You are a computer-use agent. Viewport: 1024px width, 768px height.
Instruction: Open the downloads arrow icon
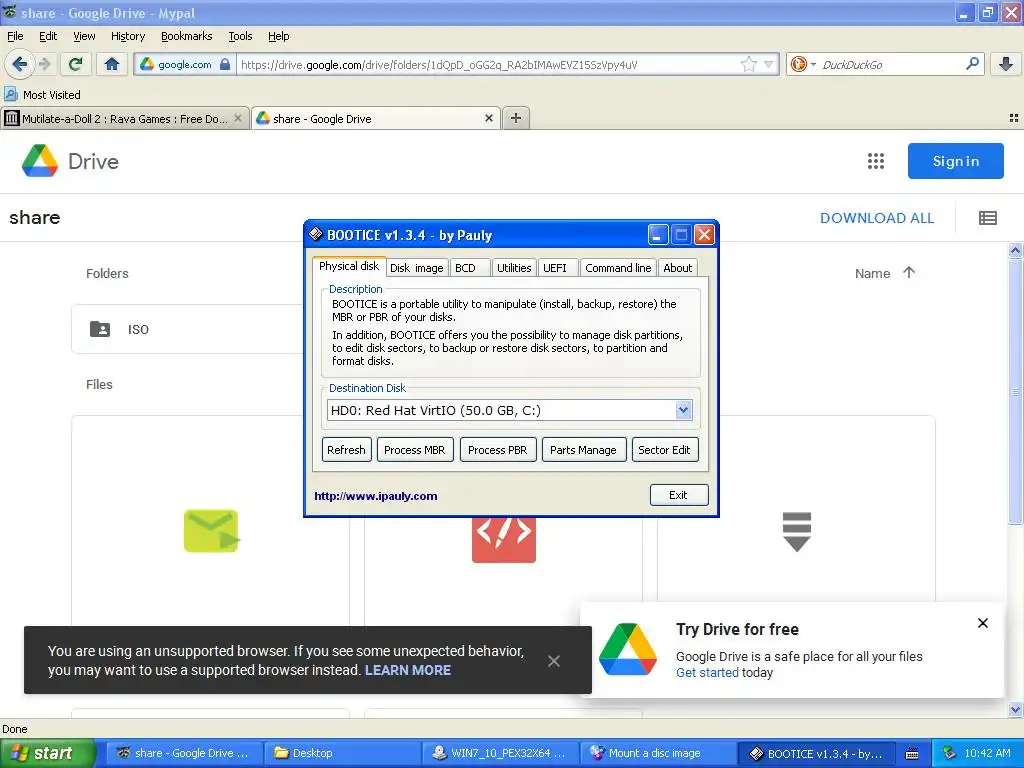[1006, 64]
